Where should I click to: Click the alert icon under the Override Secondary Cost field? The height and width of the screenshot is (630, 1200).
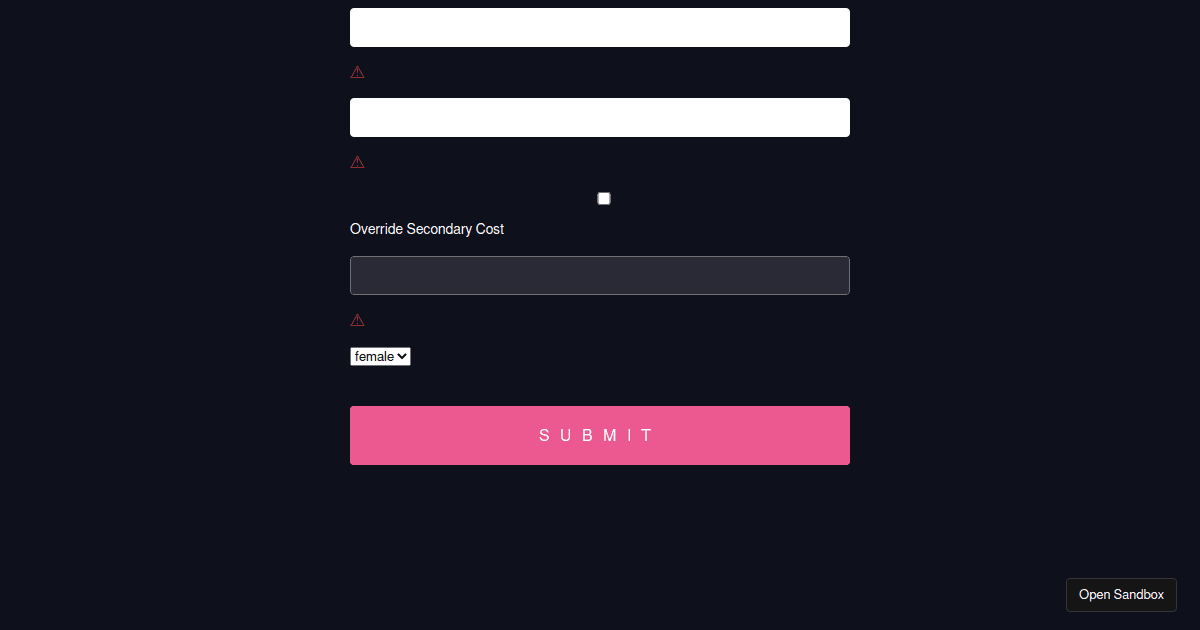[357, 319]
